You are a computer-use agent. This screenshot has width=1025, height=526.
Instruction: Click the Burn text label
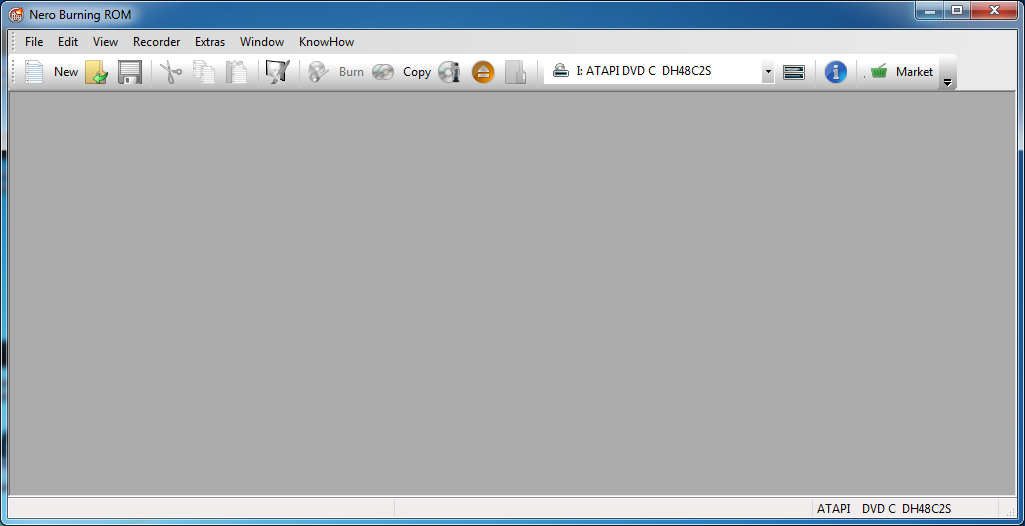[x=351, y=72]
